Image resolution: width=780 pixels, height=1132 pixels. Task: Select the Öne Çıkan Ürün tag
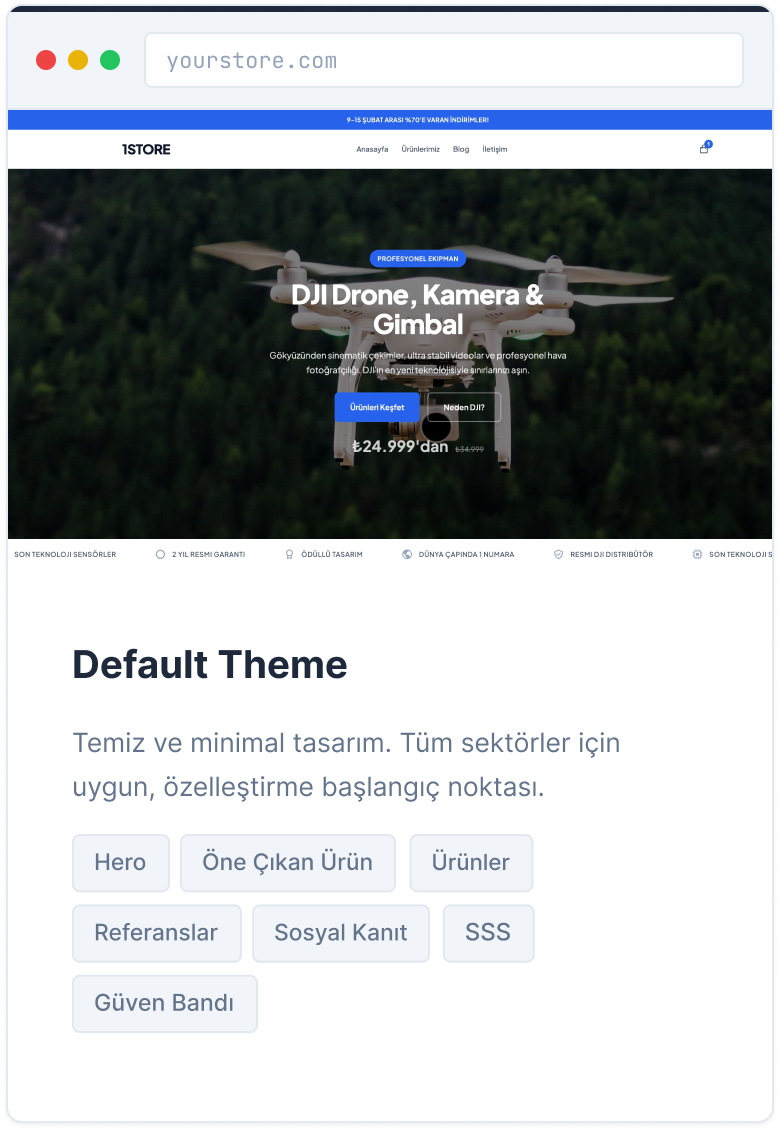coord(287,863)
